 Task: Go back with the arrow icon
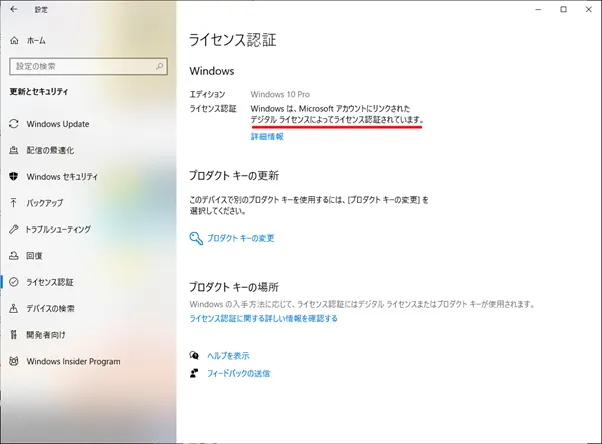[14, 9]
